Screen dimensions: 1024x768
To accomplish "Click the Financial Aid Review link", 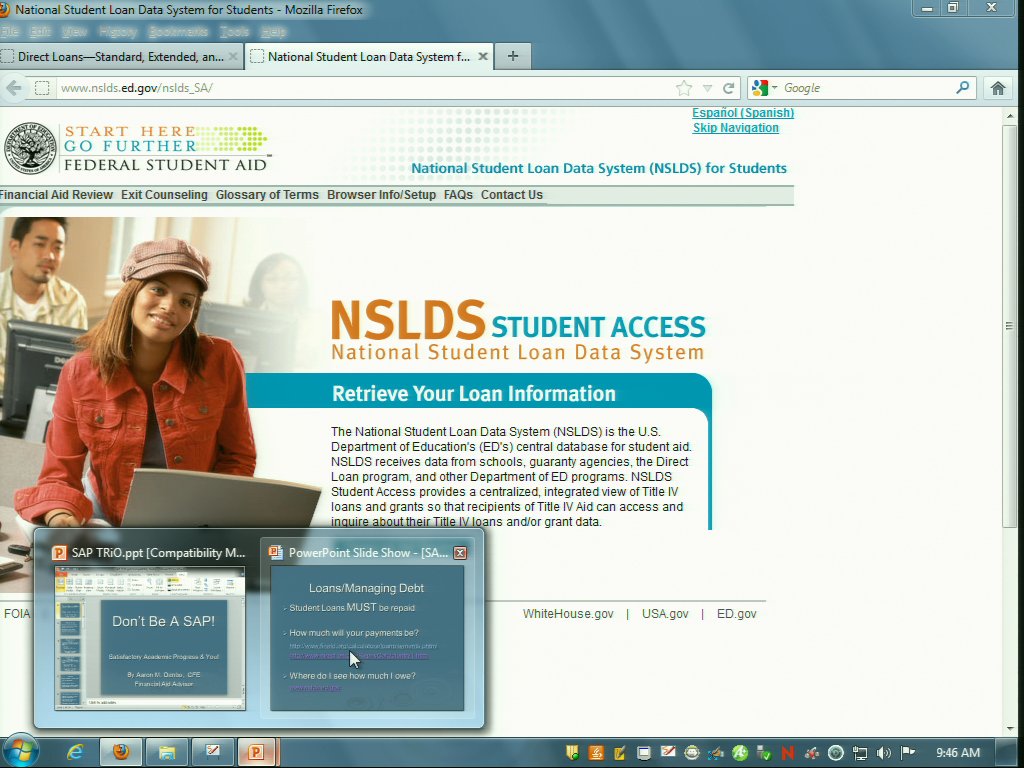I will (x=57, y=195).
